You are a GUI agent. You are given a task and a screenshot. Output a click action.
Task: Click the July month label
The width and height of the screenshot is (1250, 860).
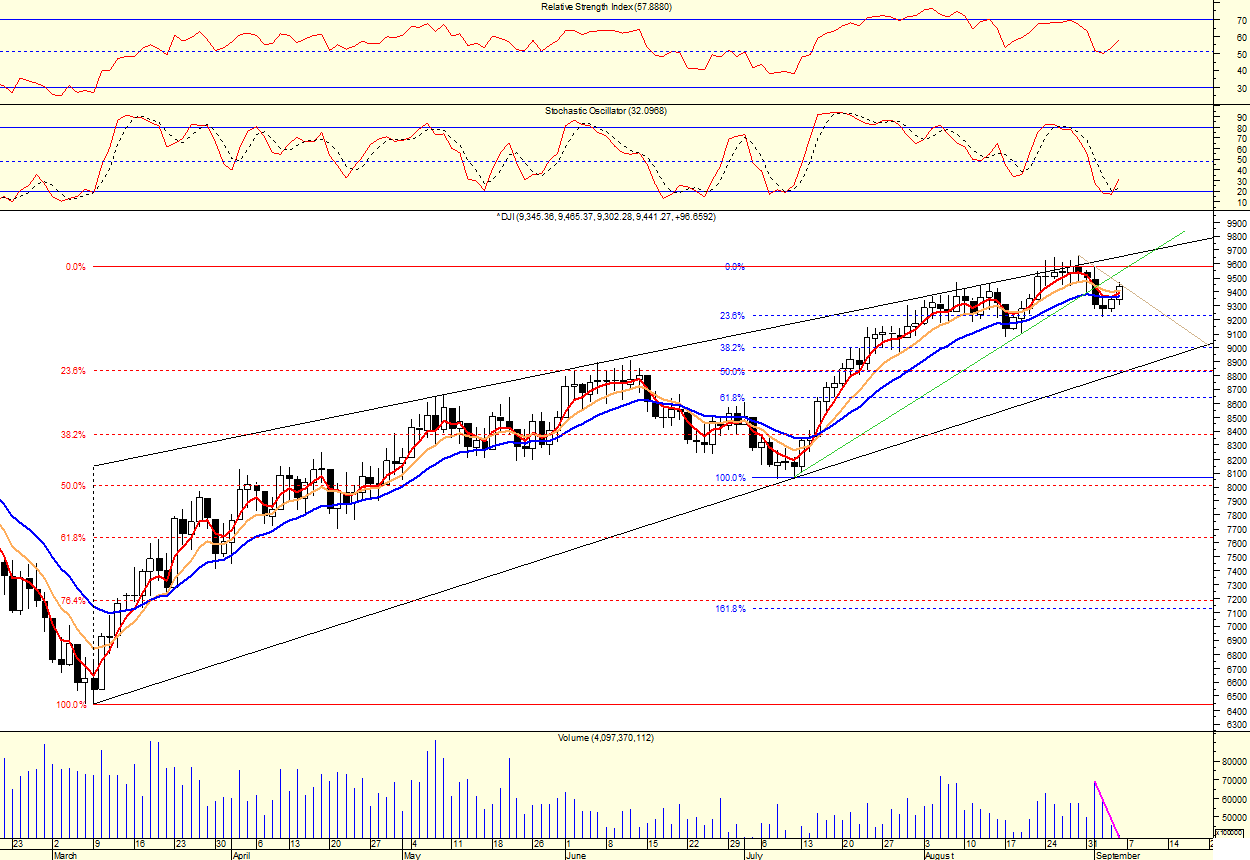tap(754, 855)
